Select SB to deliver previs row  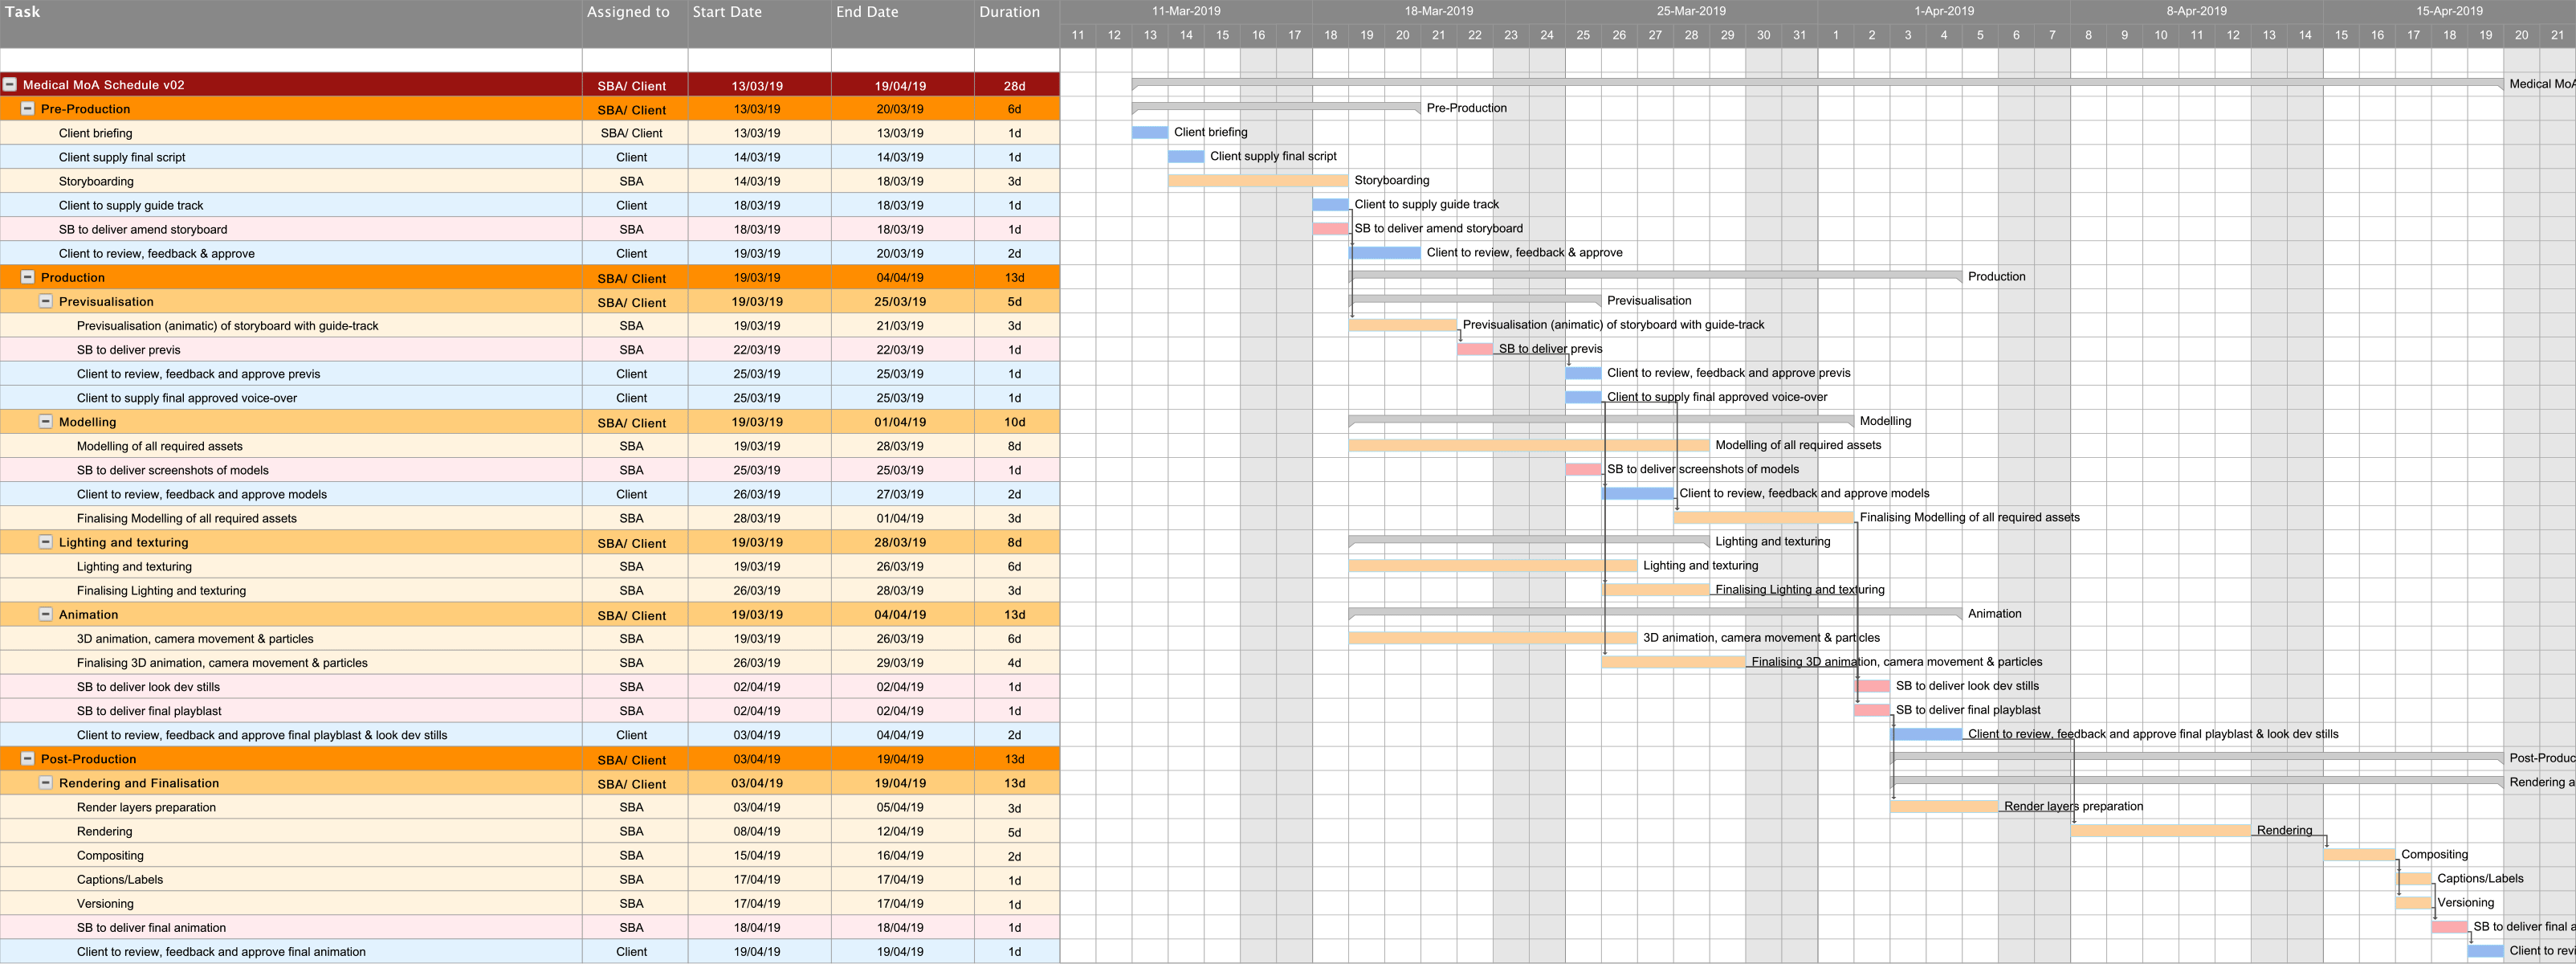[530, 350]
